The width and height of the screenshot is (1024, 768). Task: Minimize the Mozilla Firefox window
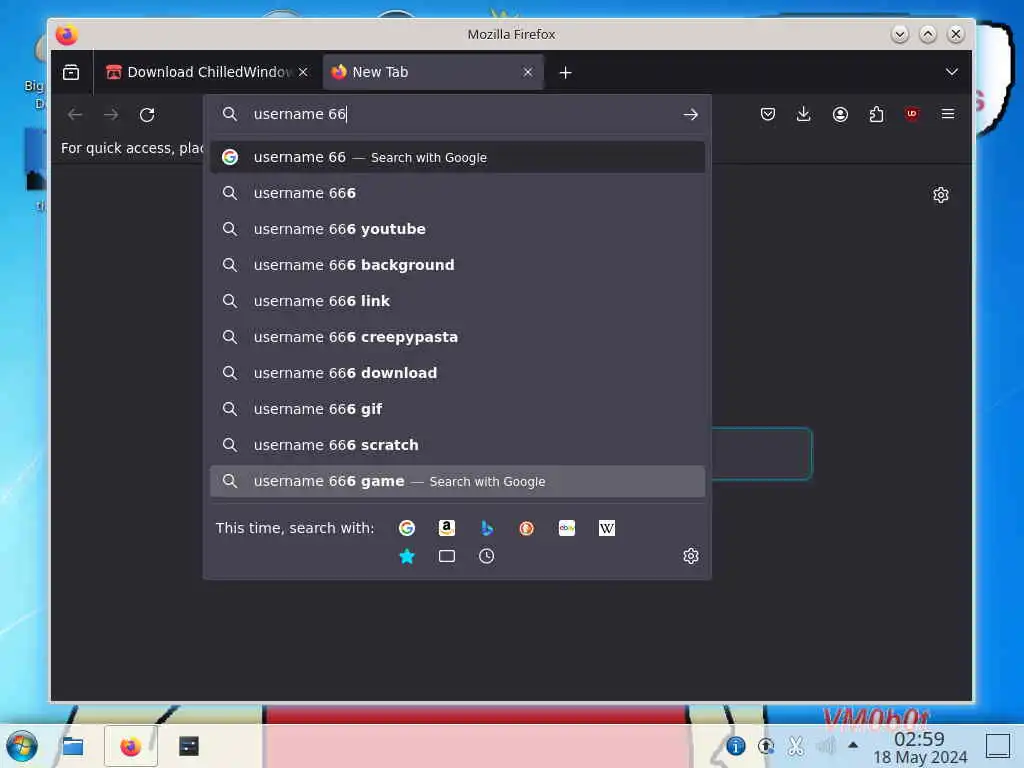click(899, 34)
